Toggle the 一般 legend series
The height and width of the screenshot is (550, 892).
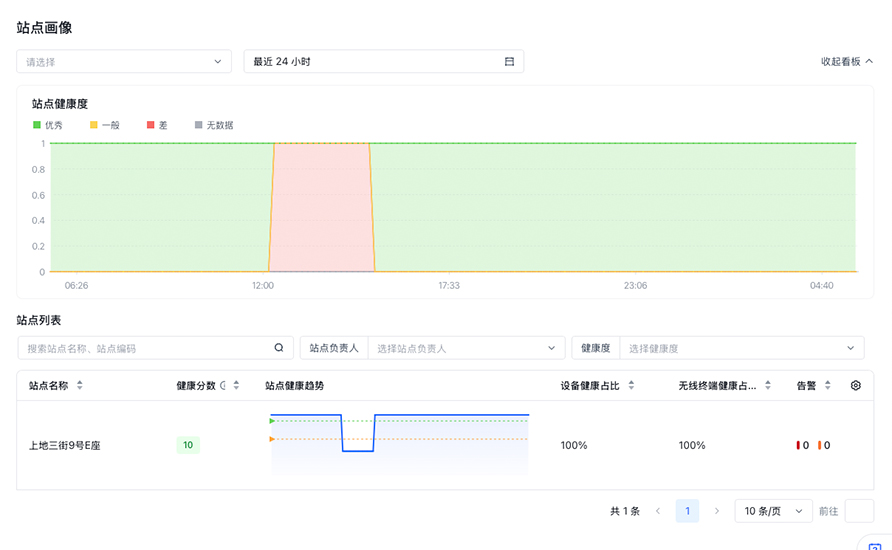[x=104, y=125]
